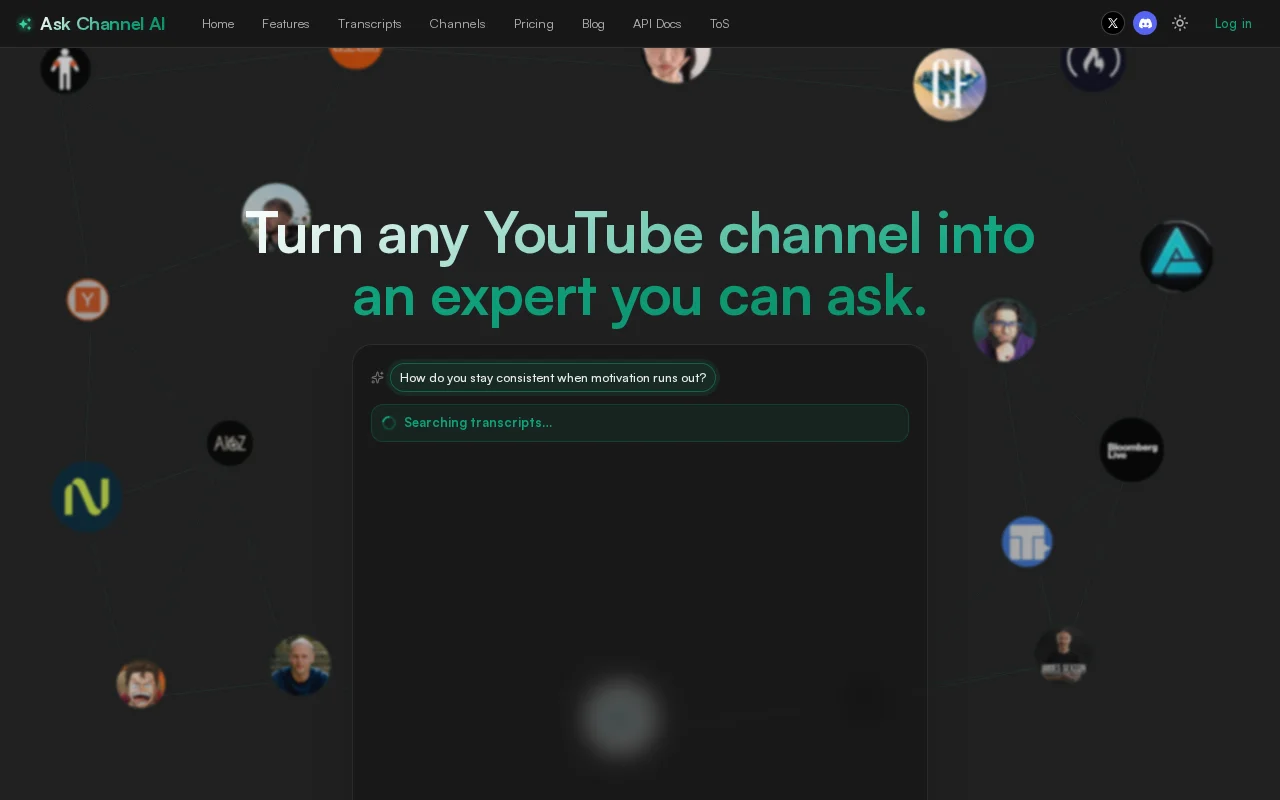Select the teal triangle logo channel avatar
This screenshot has width=1280, height=800.
[x=1177, y=256]
